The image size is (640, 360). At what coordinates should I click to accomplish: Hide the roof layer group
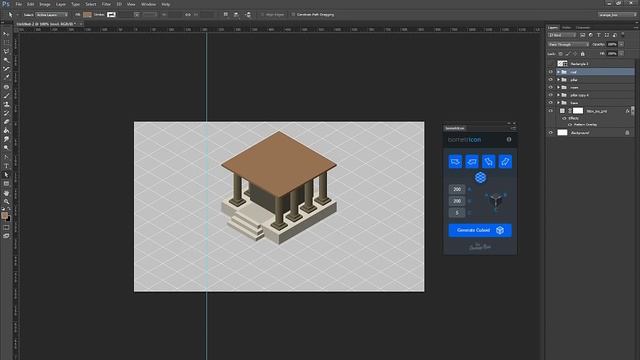coord(551,72)
